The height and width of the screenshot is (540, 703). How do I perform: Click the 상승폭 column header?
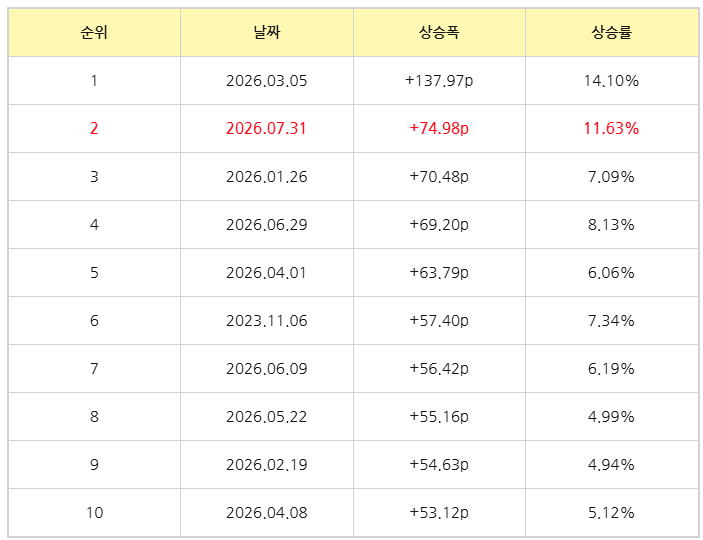coord(439,32)
